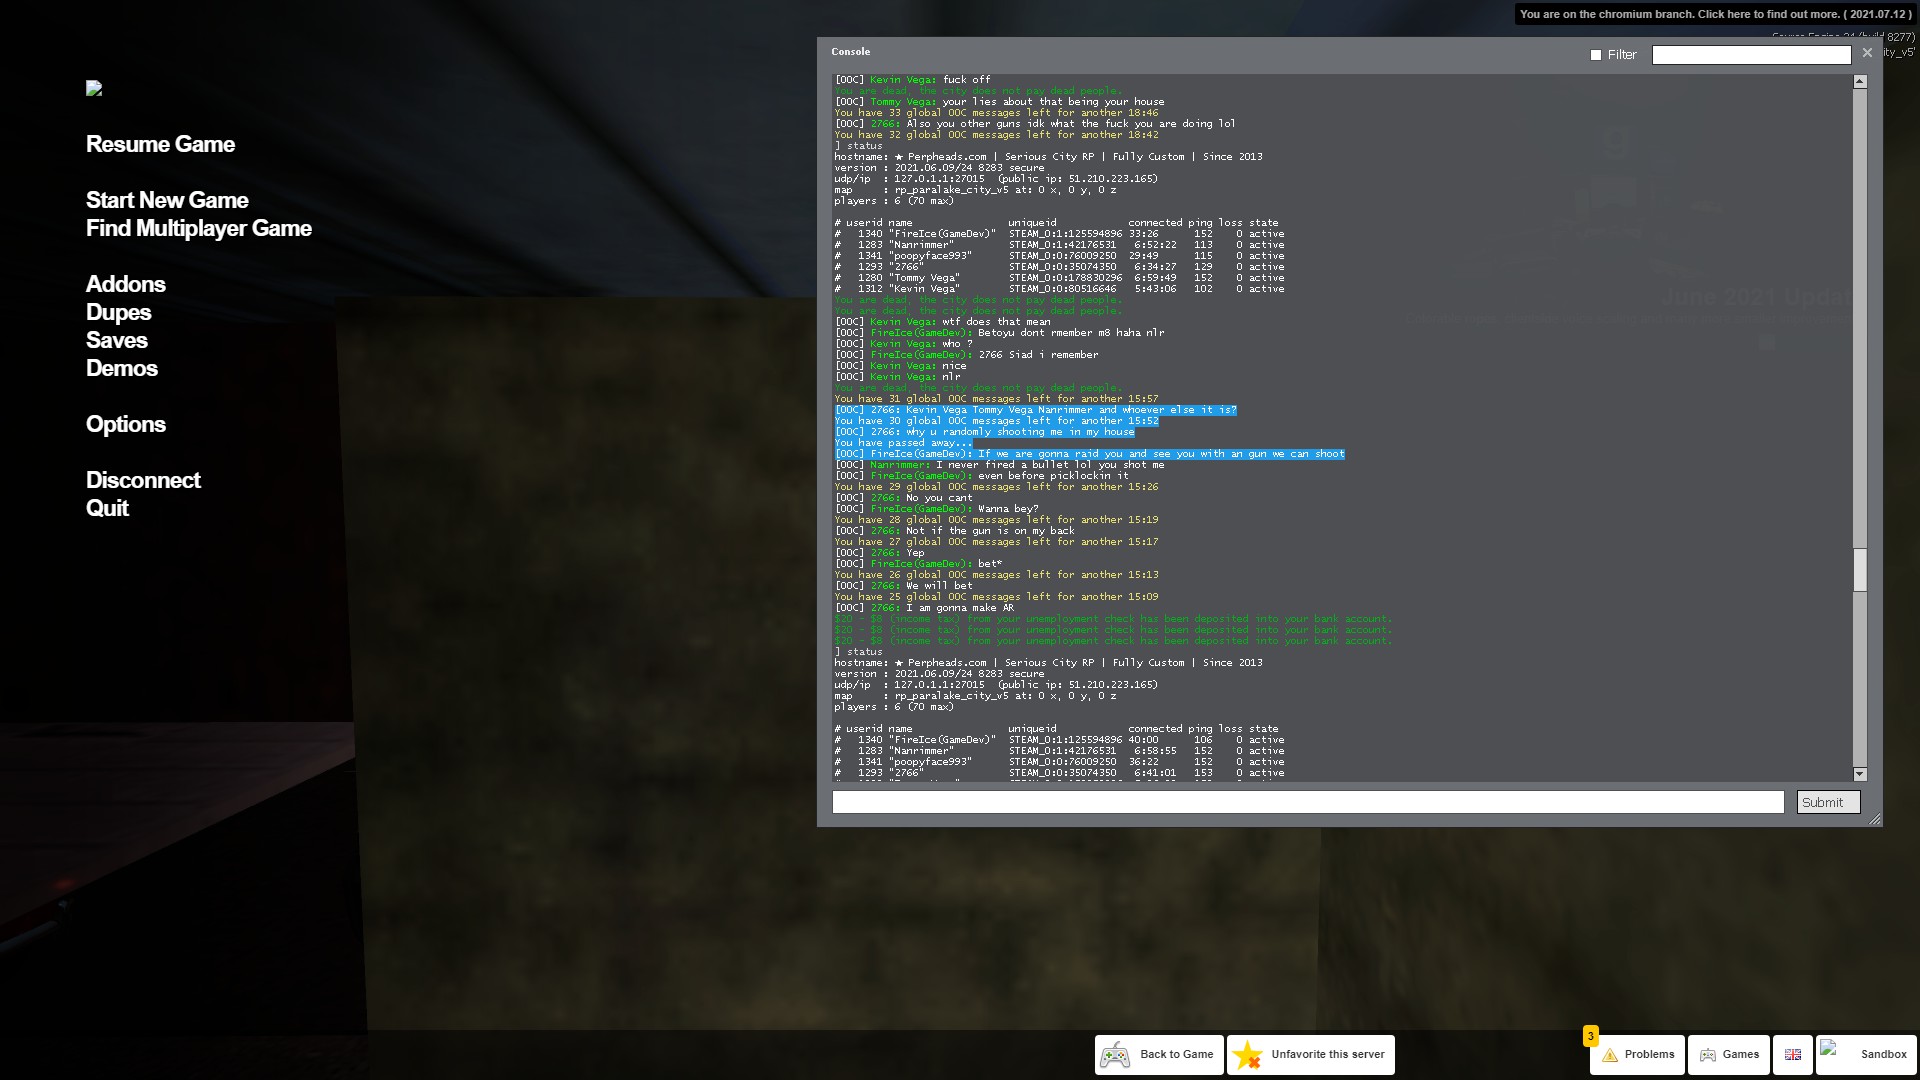Image resolution: width=1920 pixels, height=1080 pixels.
Task: Open Options from main menu
Action: pos(126,424)
